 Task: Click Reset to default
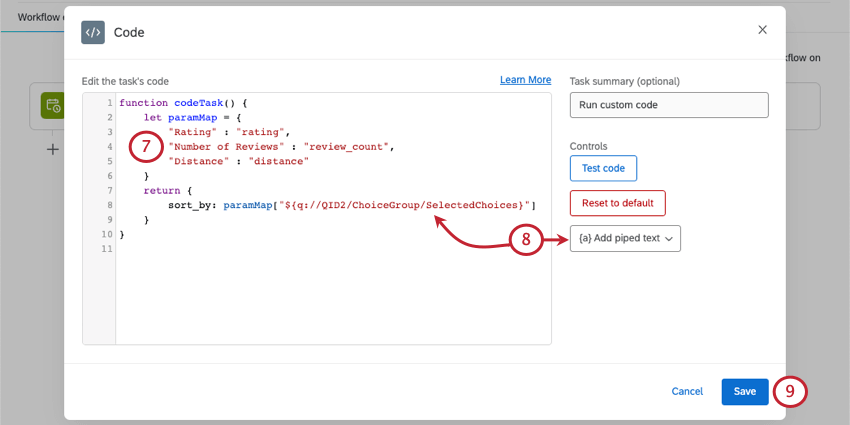coord(617,203)
